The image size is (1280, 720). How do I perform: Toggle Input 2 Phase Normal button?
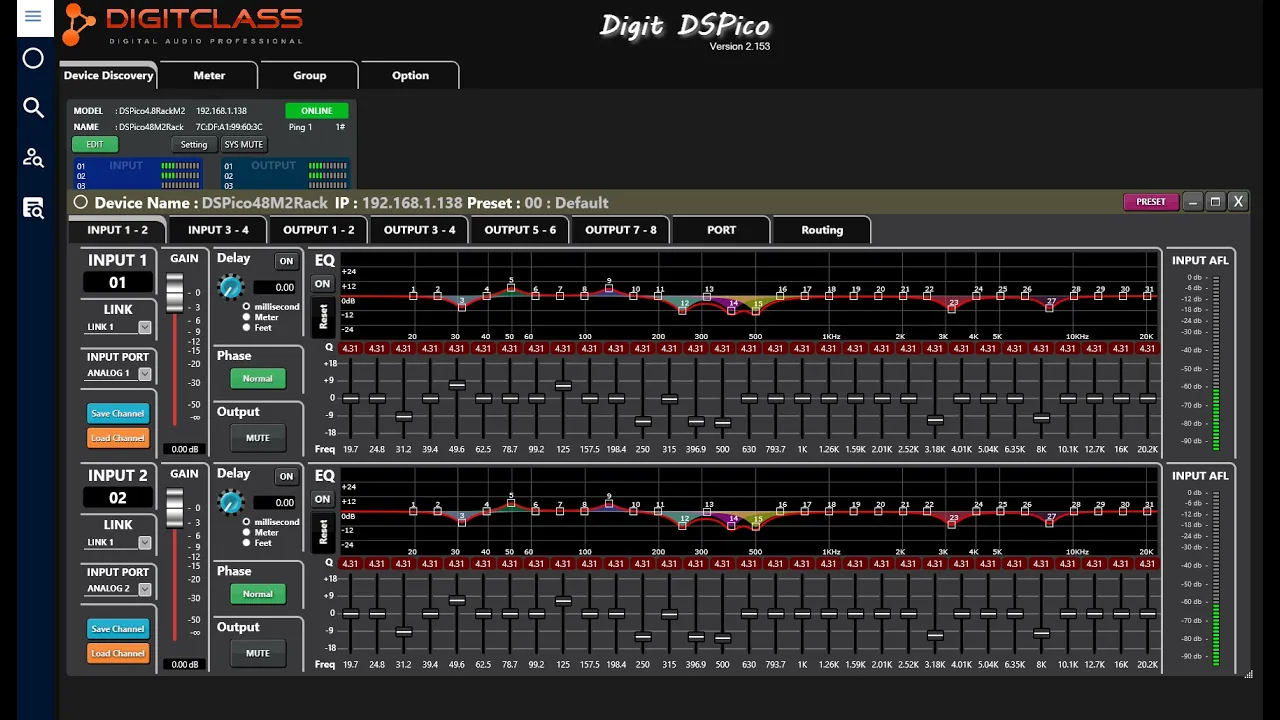pyautogui.click(x=258, y=594)
